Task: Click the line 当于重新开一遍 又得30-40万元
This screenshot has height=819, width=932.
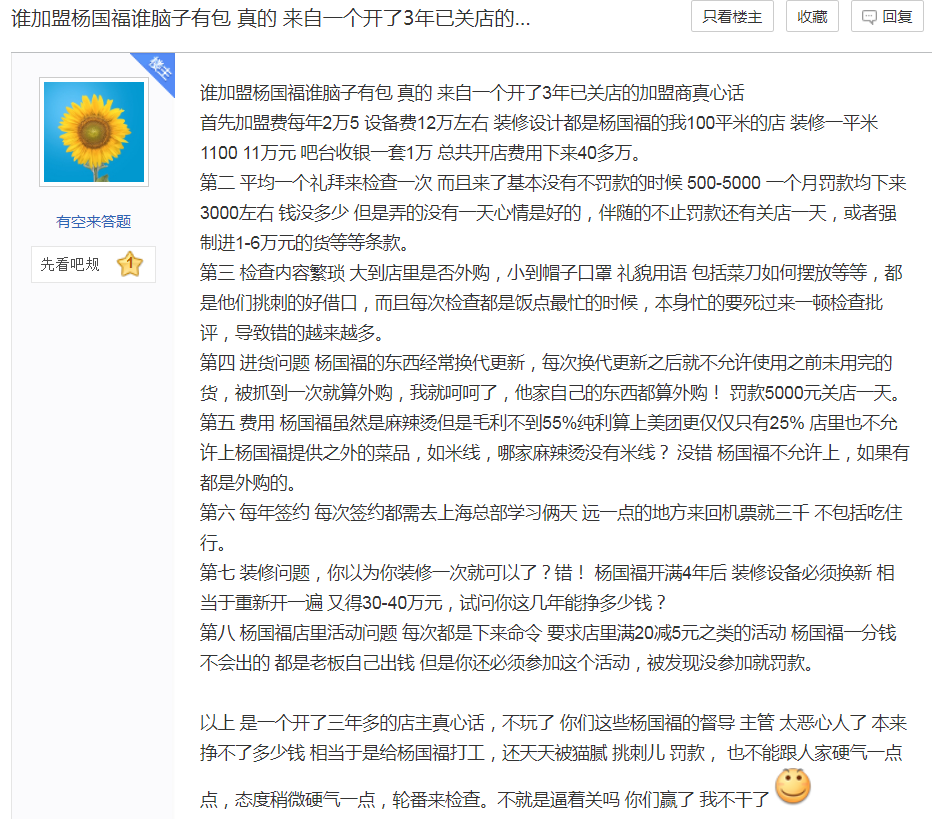Action: tap(432, 603)
